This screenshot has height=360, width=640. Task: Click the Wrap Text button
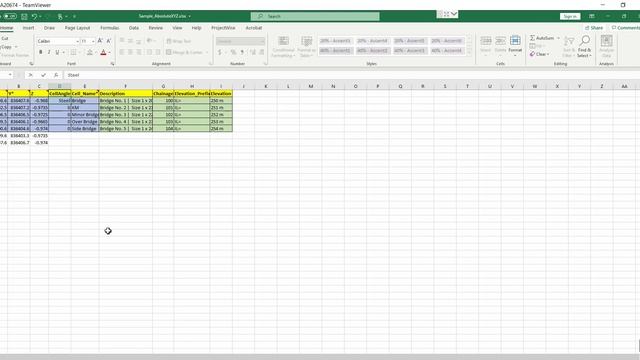point(178,41)
